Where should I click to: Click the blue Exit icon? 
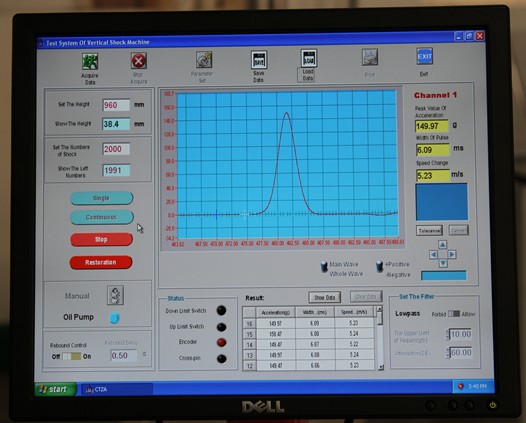tap(424, 56)
